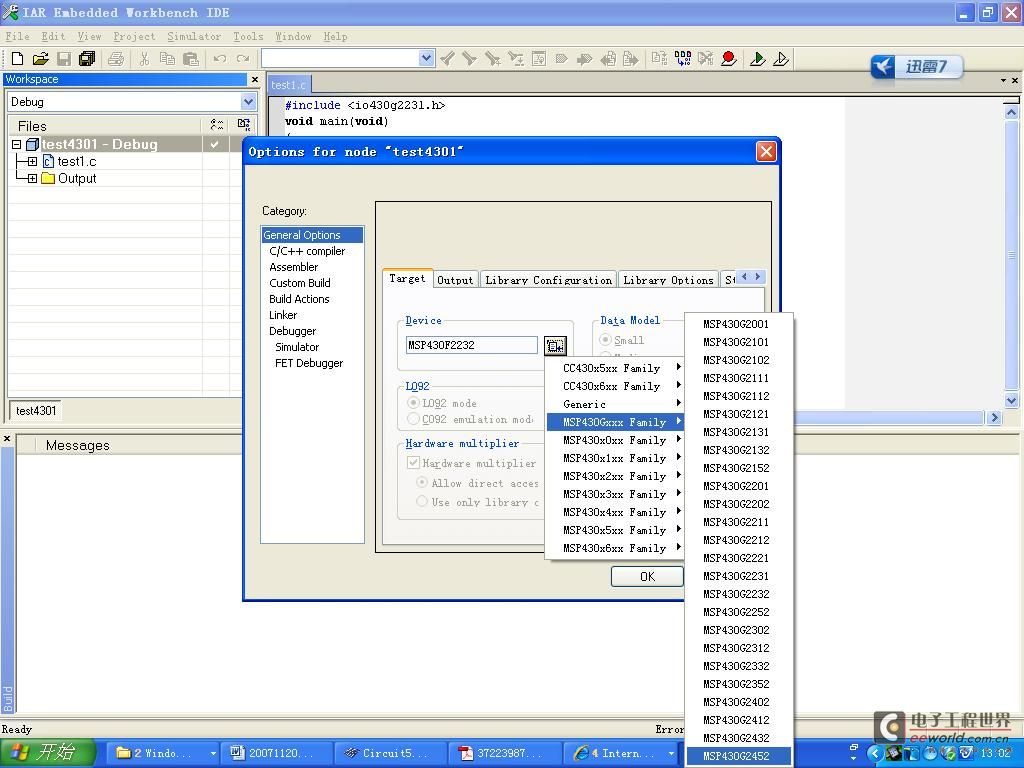The width and height of the screenshot is (1024, 768).
Task: Open the Tools menu
Action: pos(248,37)
